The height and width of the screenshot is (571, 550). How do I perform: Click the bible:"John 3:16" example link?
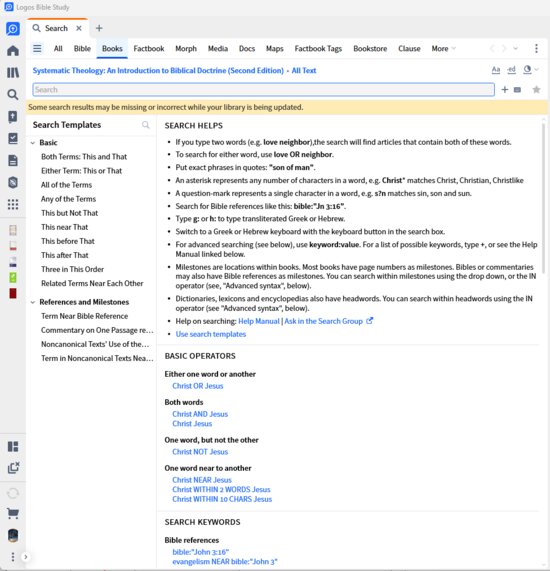point(201,552)
